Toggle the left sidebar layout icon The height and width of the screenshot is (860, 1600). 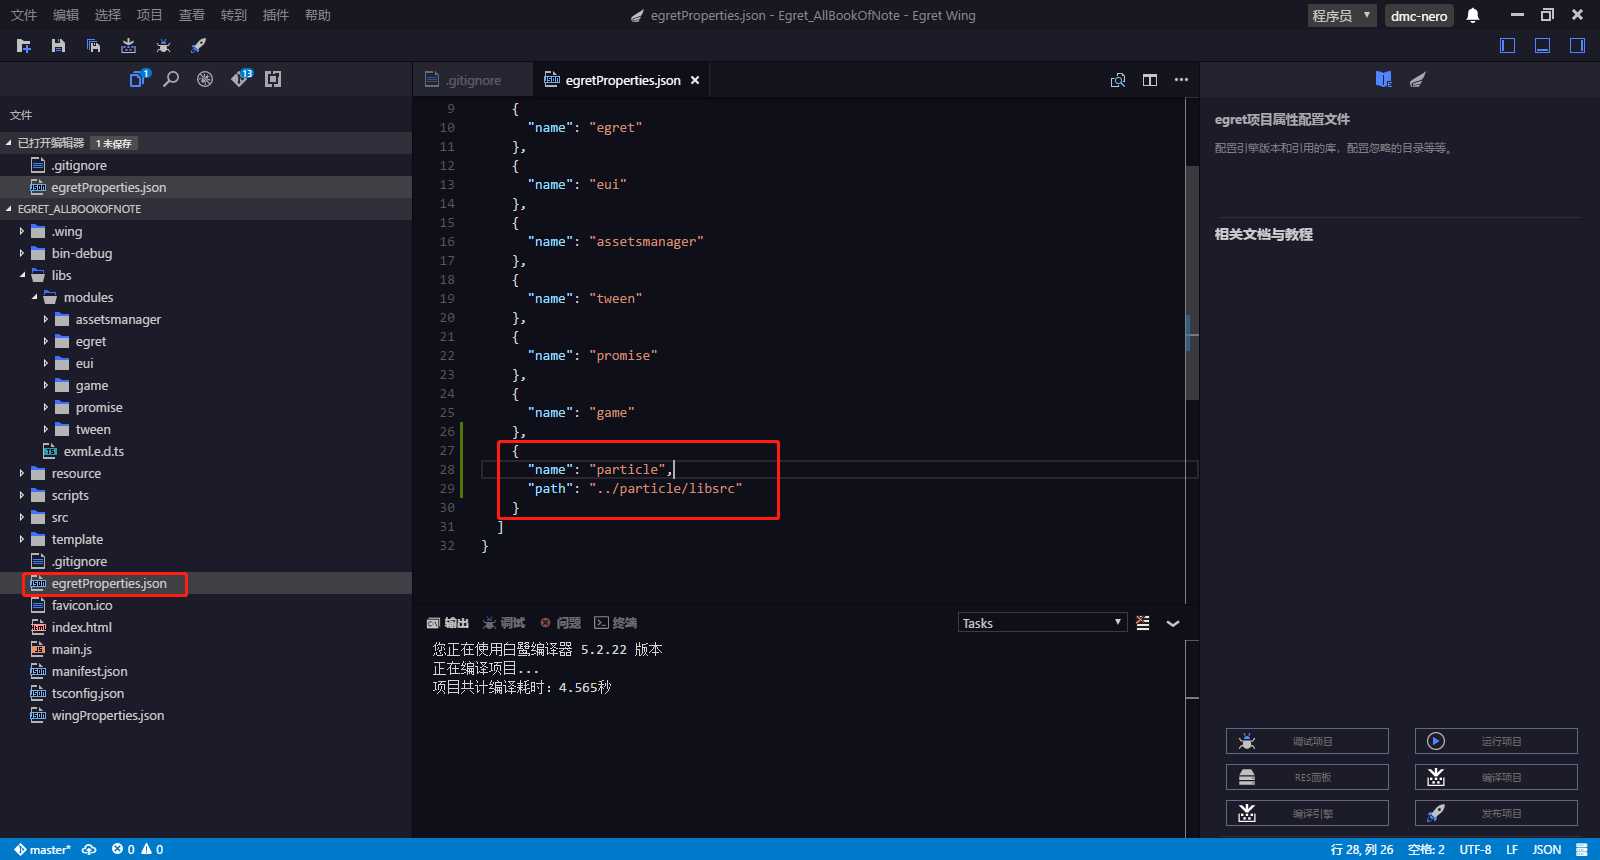[x=1508, y=46]
